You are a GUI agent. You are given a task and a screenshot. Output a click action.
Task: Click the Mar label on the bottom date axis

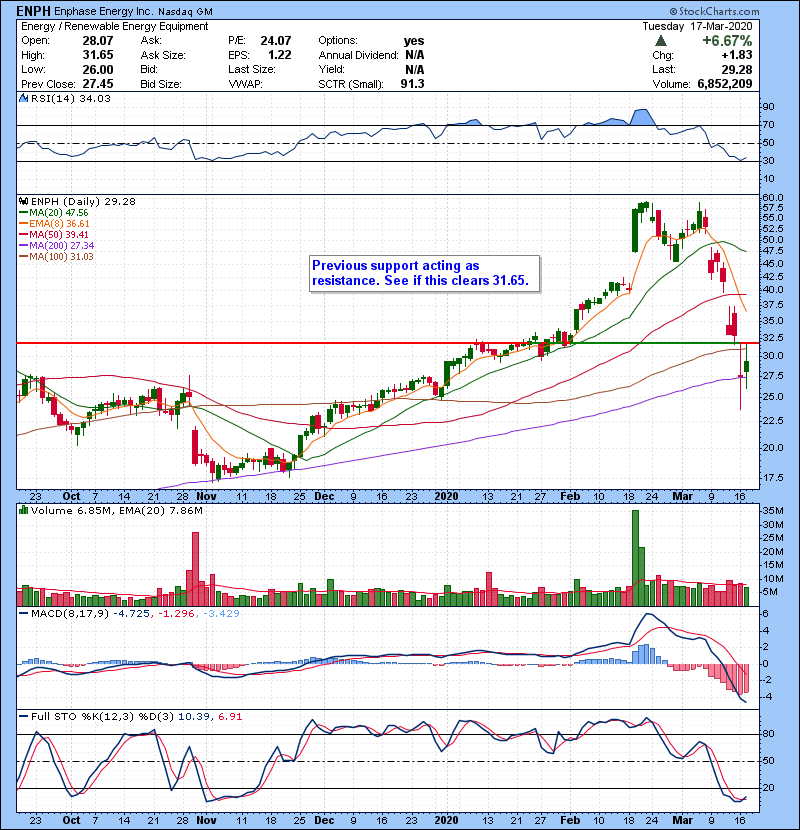pos(682,820)
